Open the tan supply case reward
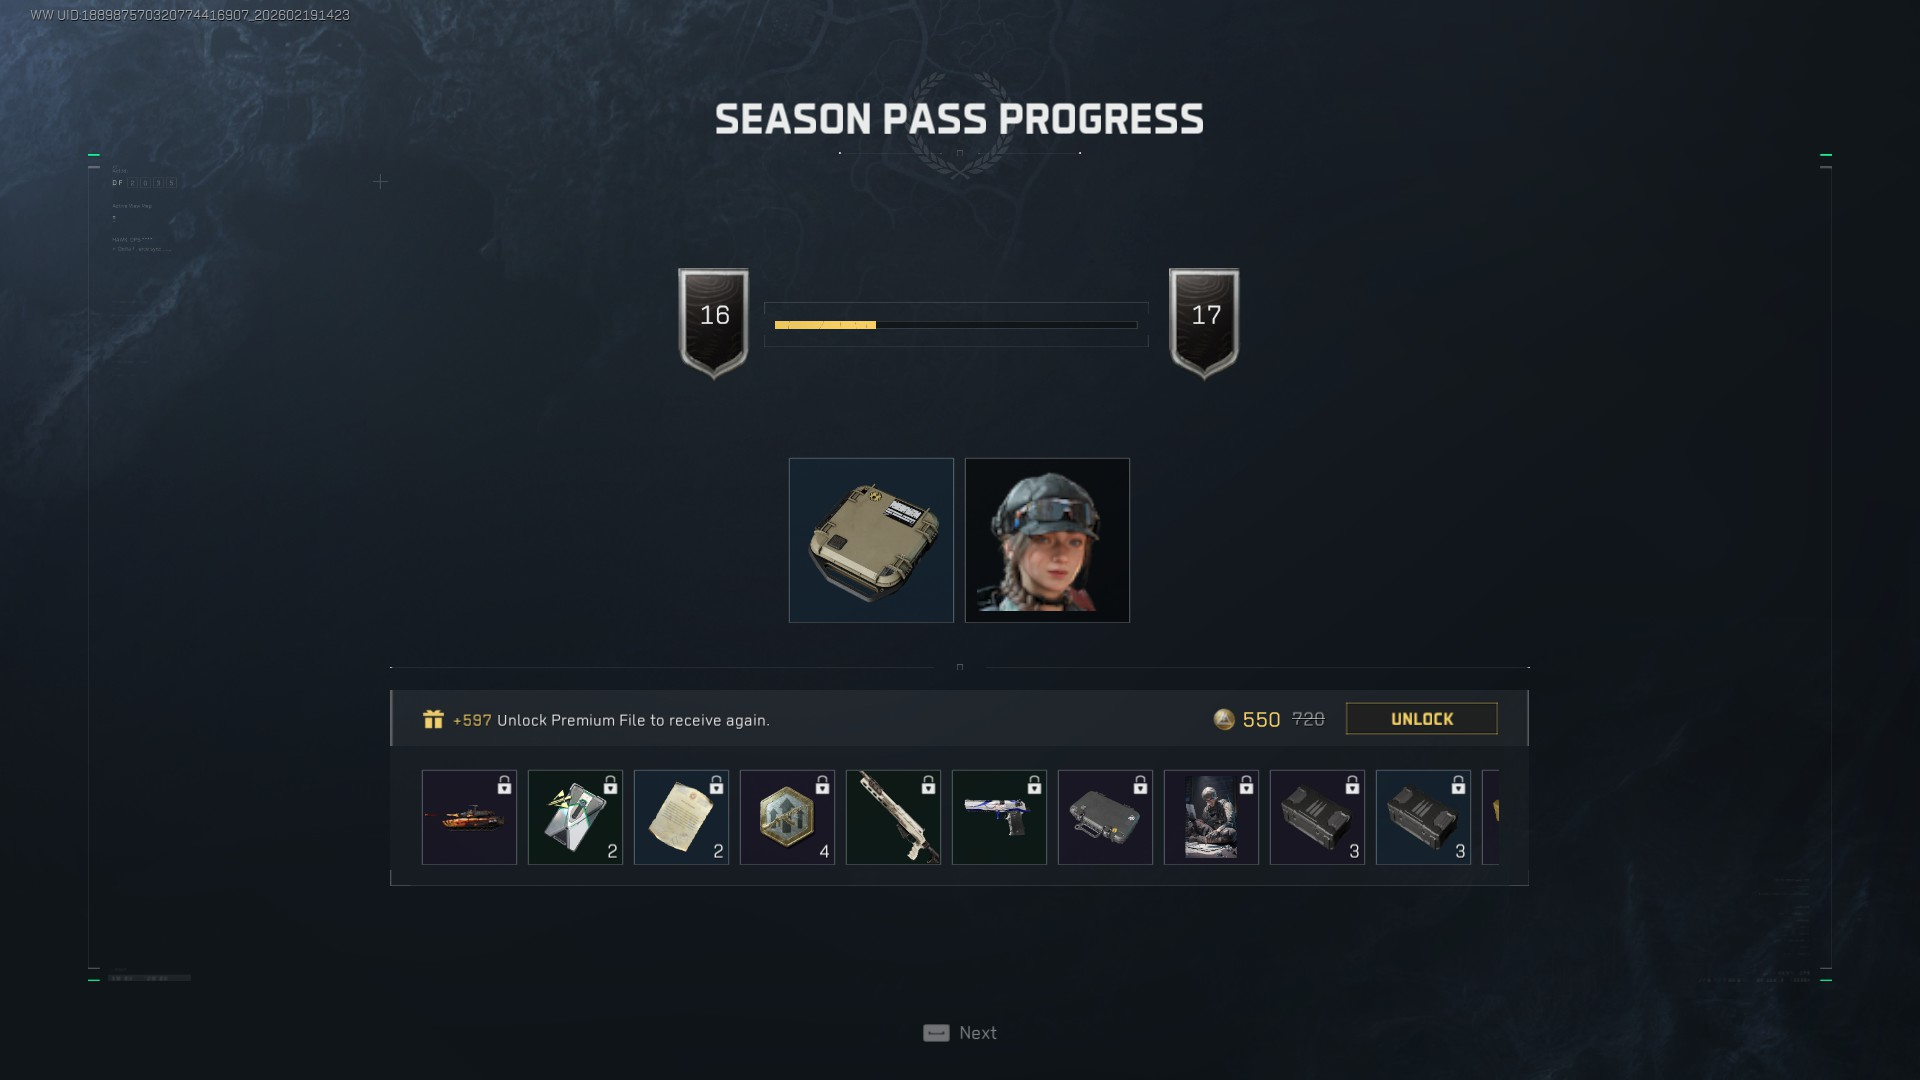The width and height of the screenshot is (1920, 1080). [x=871, y=540]
